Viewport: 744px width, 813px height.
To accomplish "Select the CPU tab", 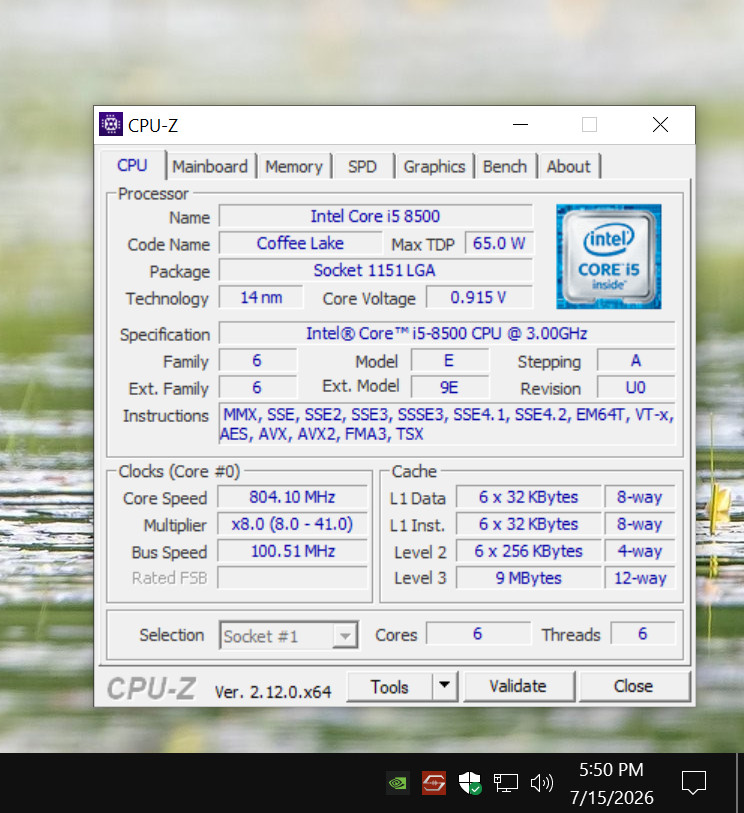I will [132, 165].
